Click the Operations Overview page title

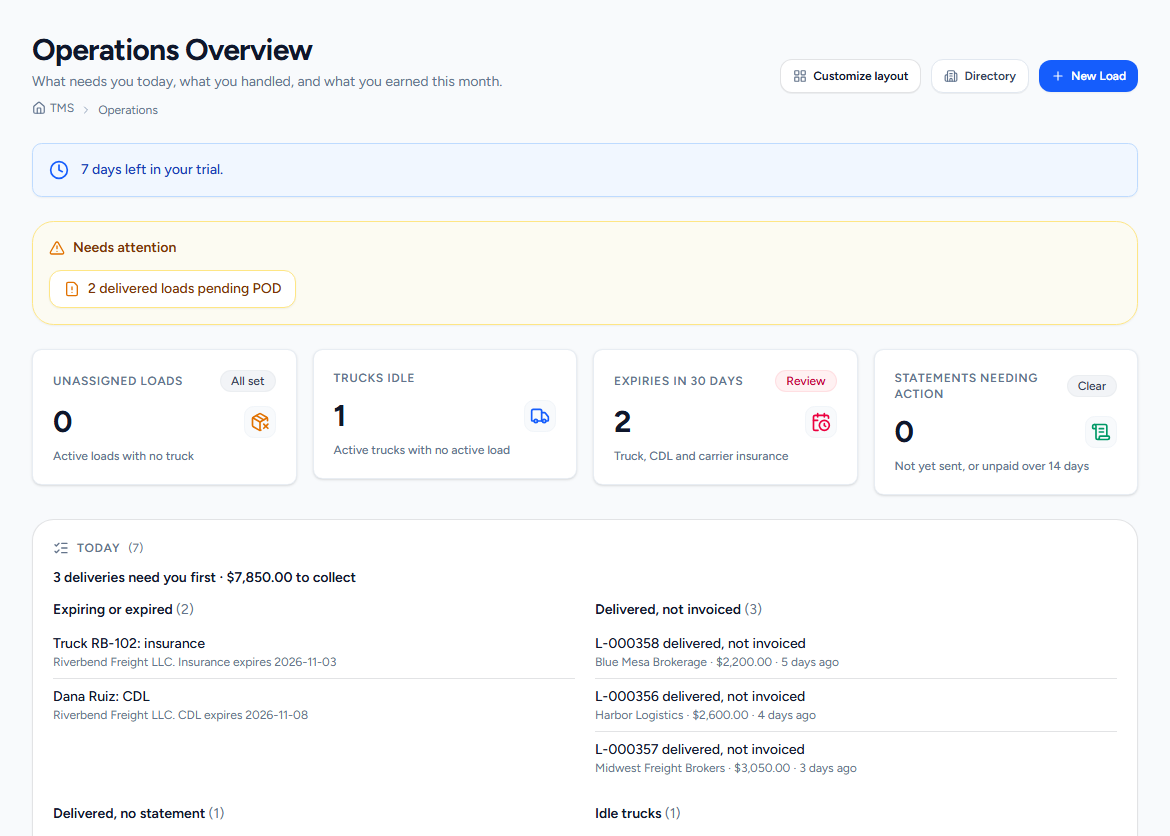tap(172, 50)
